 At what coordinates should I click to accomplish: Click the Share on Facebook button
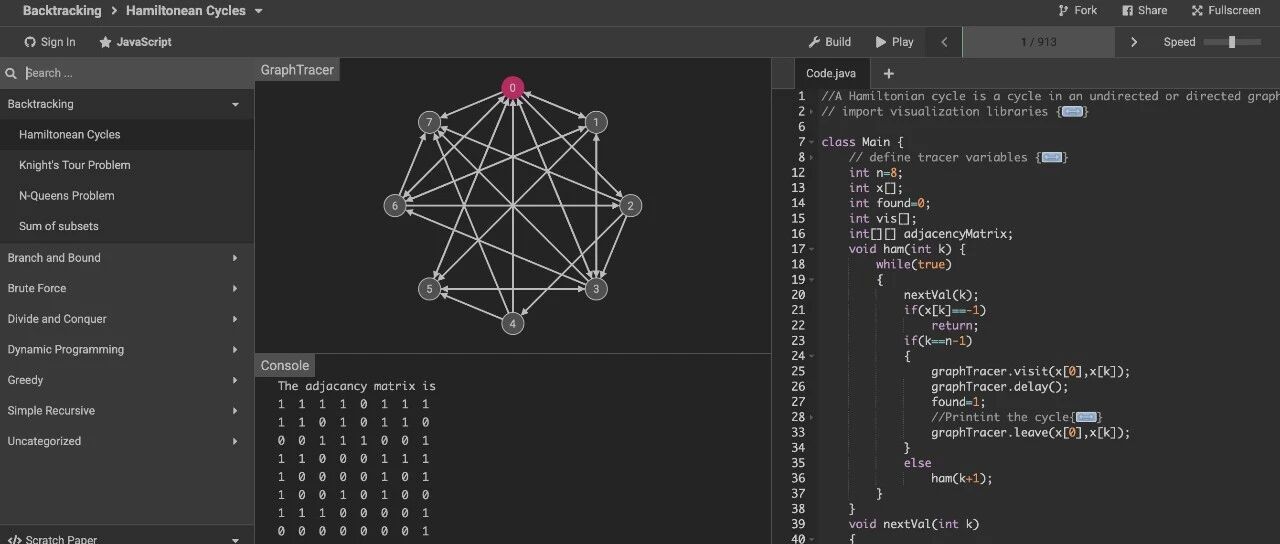(1144, 10)
